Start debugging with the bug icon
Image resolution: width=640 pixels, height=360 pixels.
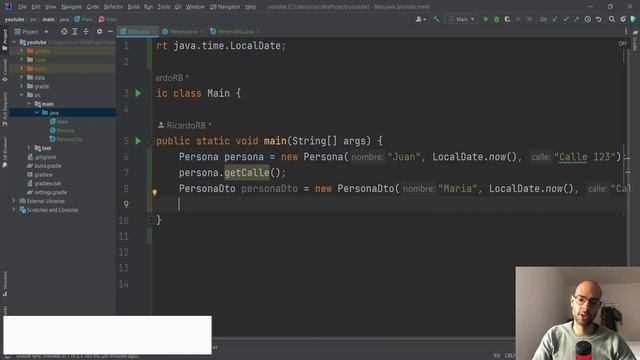tap(496, 19)
